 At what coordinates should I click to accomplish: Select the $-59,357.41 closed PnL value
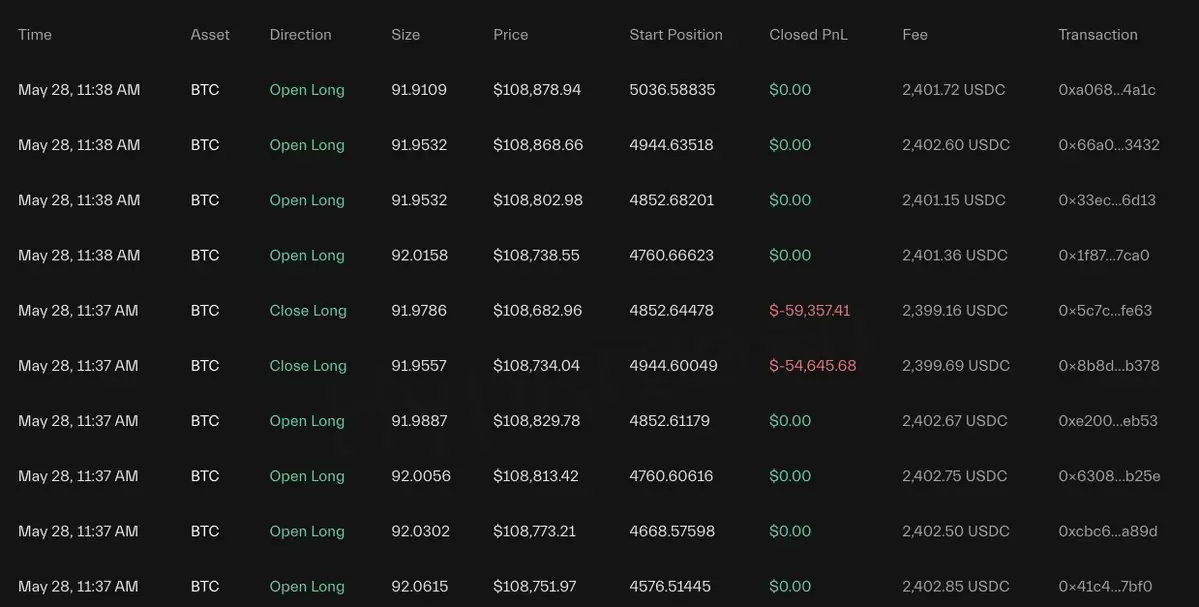(810, 310)
